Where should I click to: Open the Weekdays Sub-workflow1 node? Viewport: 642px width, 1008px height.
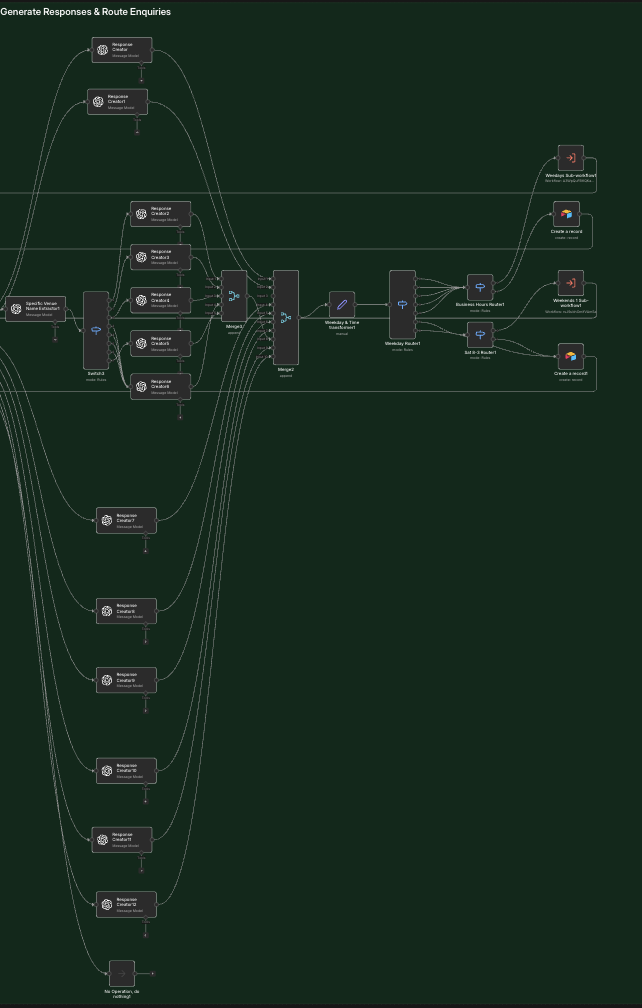tap(570, 158)
